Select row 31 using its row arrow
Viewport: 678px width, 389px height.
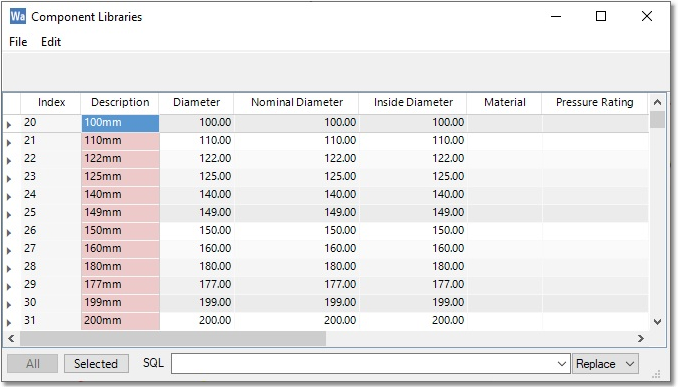click(x=10, y=322)
